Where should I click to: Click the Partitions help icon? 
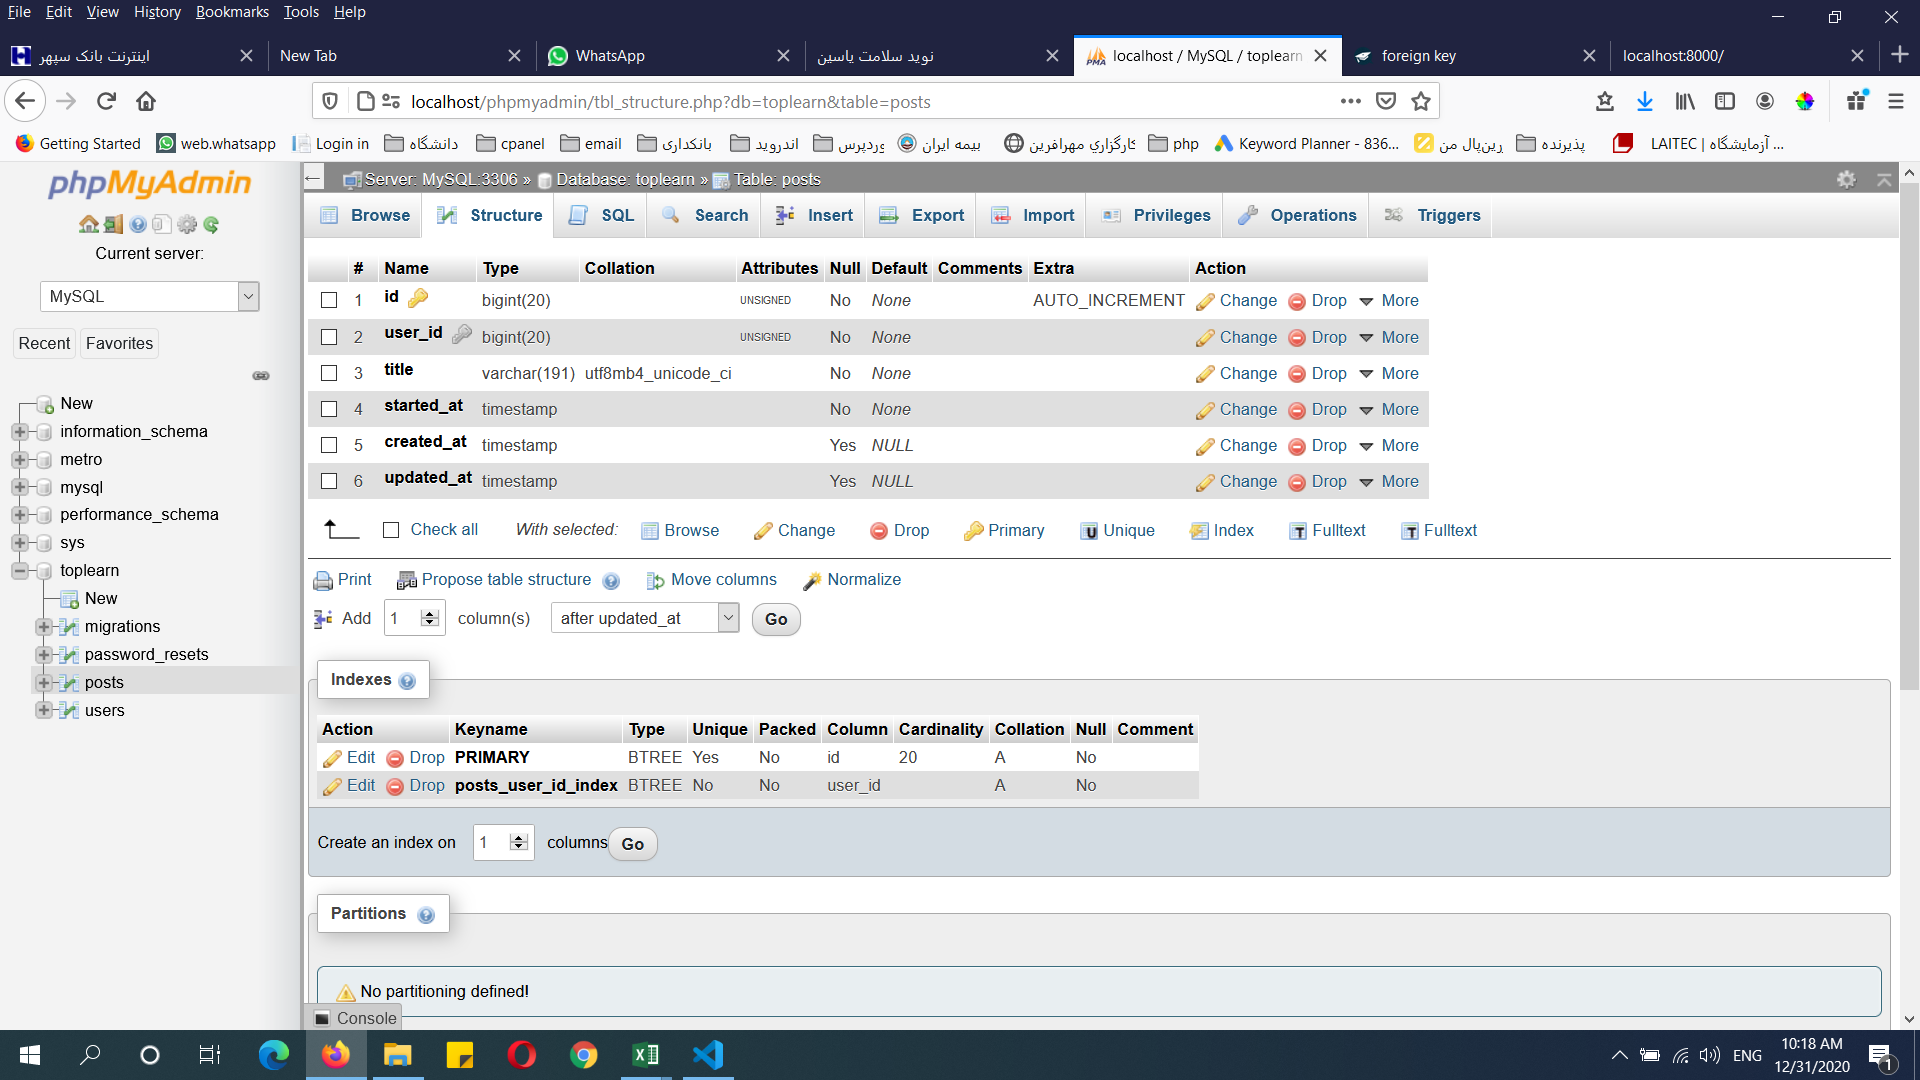click(426, 915)
